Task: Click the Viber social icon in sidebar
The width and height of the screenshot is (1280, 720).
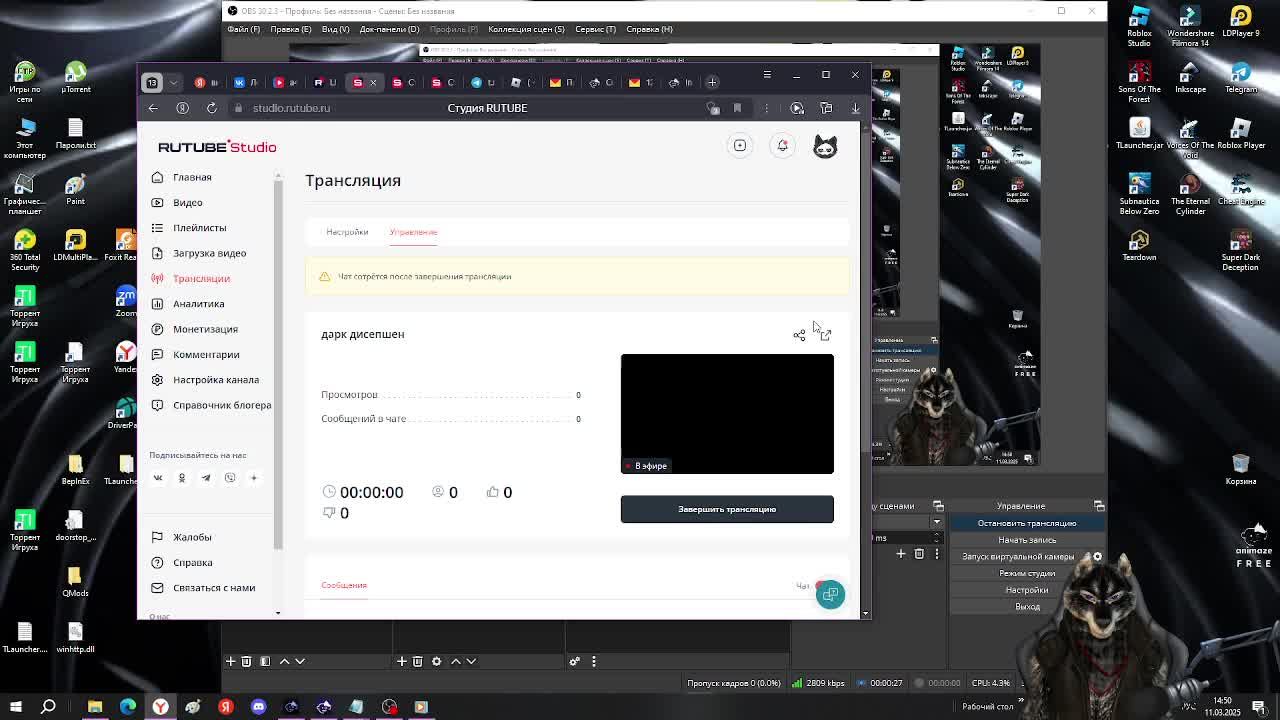Action: click(230, 478)
